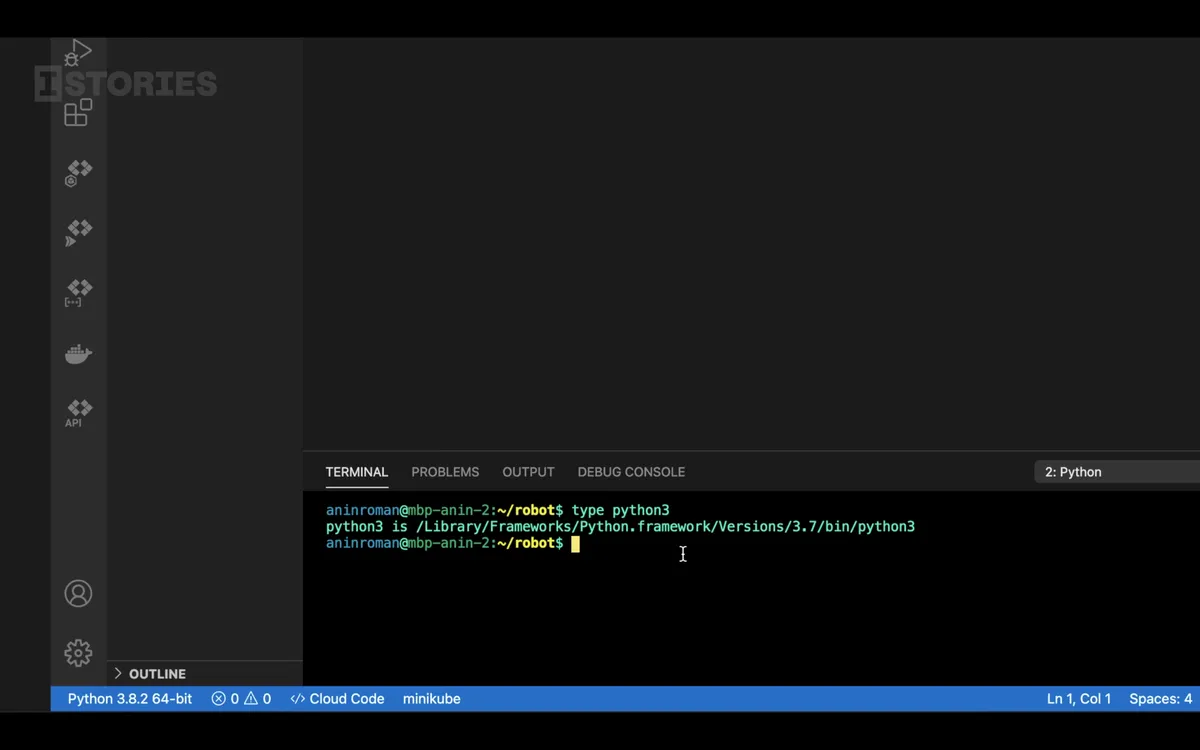The height and width of the screenshot is (750, 1200).
Task: Open the OUTPUT panel tab
Action: (528, 471)
